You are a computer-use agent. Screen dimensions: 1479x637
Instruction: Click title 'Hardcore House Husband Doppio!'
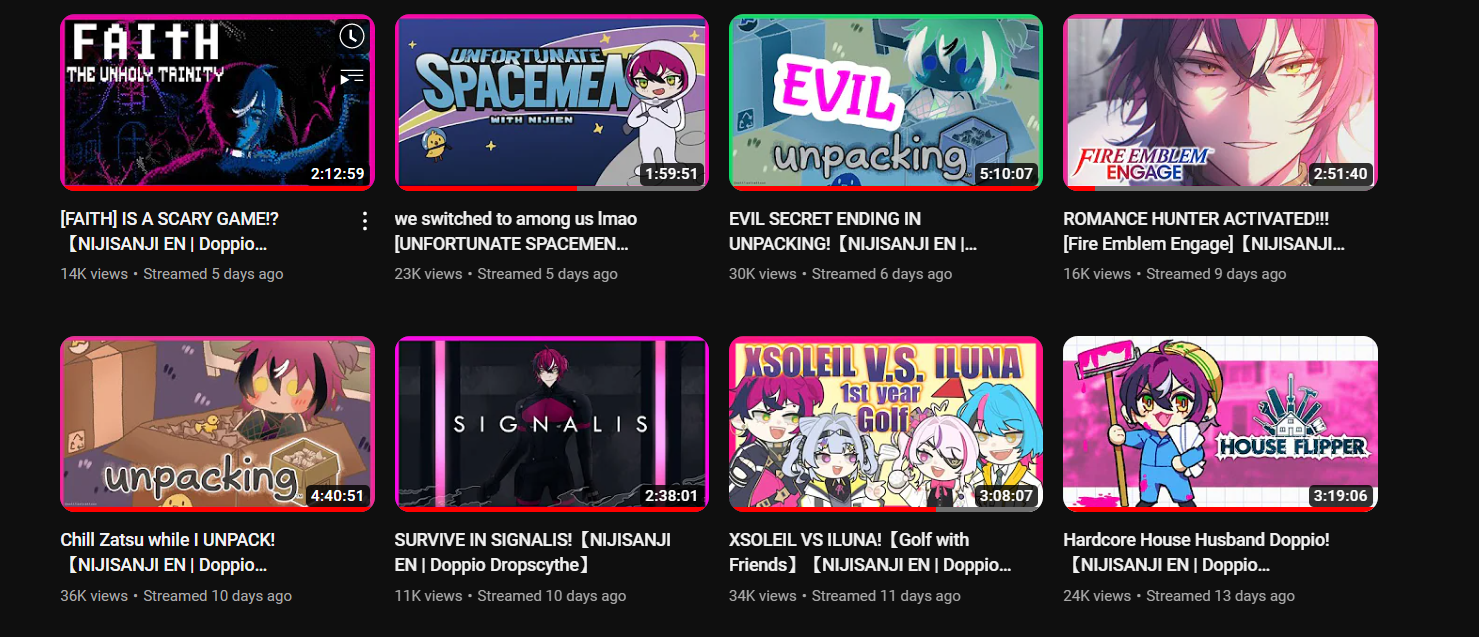click(x=1197, y=540)
